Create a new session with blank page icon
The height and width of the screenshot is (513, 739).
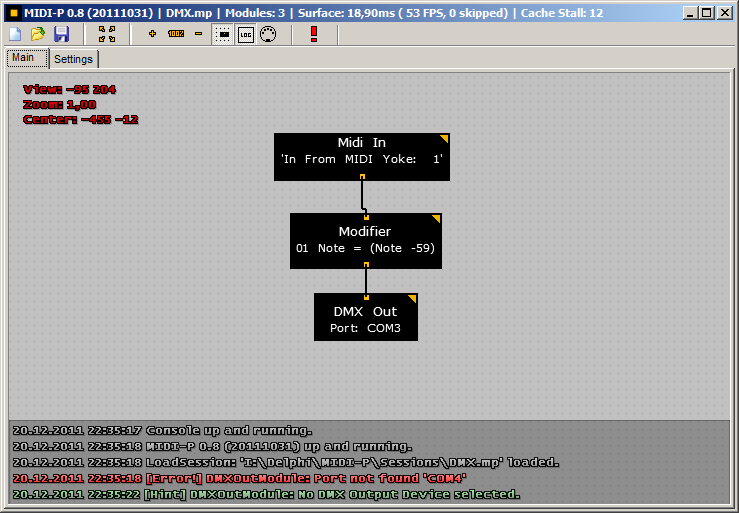pos(15,34)
